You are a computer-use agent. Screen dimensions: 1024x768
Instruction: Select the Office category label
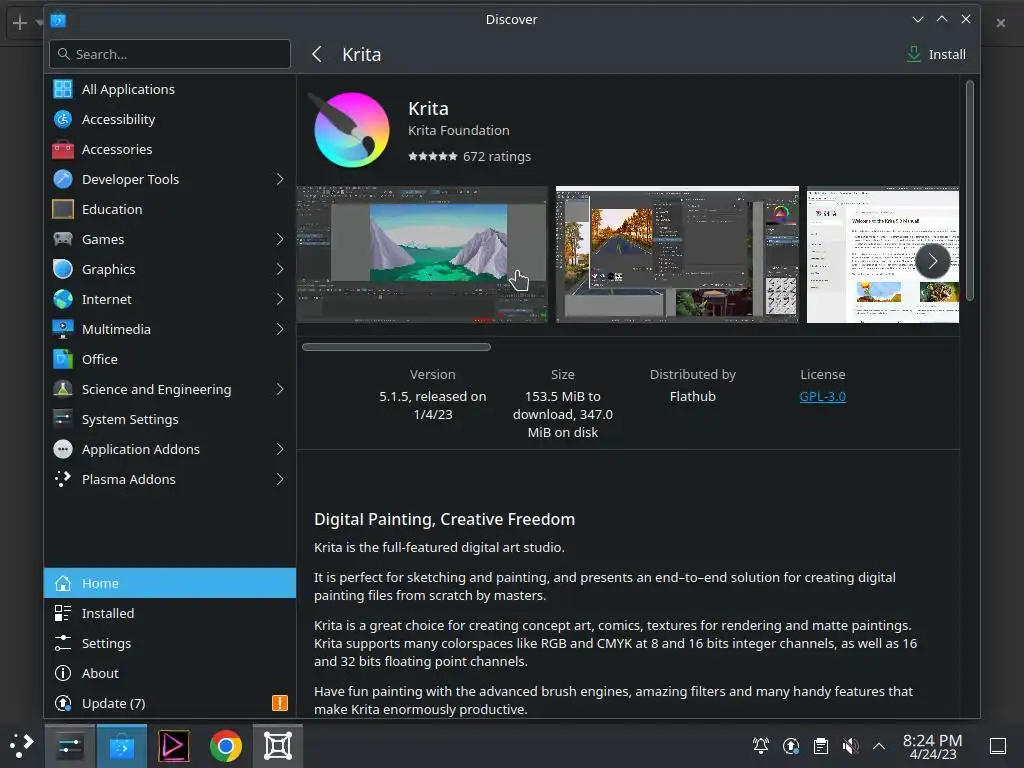(100, 359)
